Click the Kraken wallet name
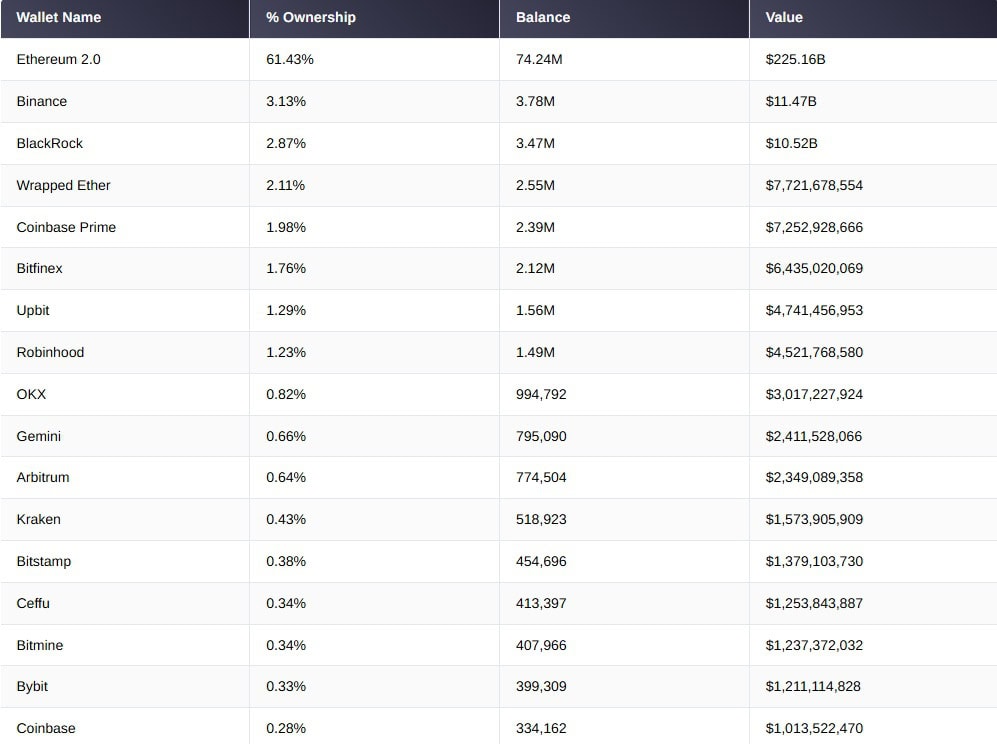The width and height of the screenshot is (997, 744). click(38, 519)
